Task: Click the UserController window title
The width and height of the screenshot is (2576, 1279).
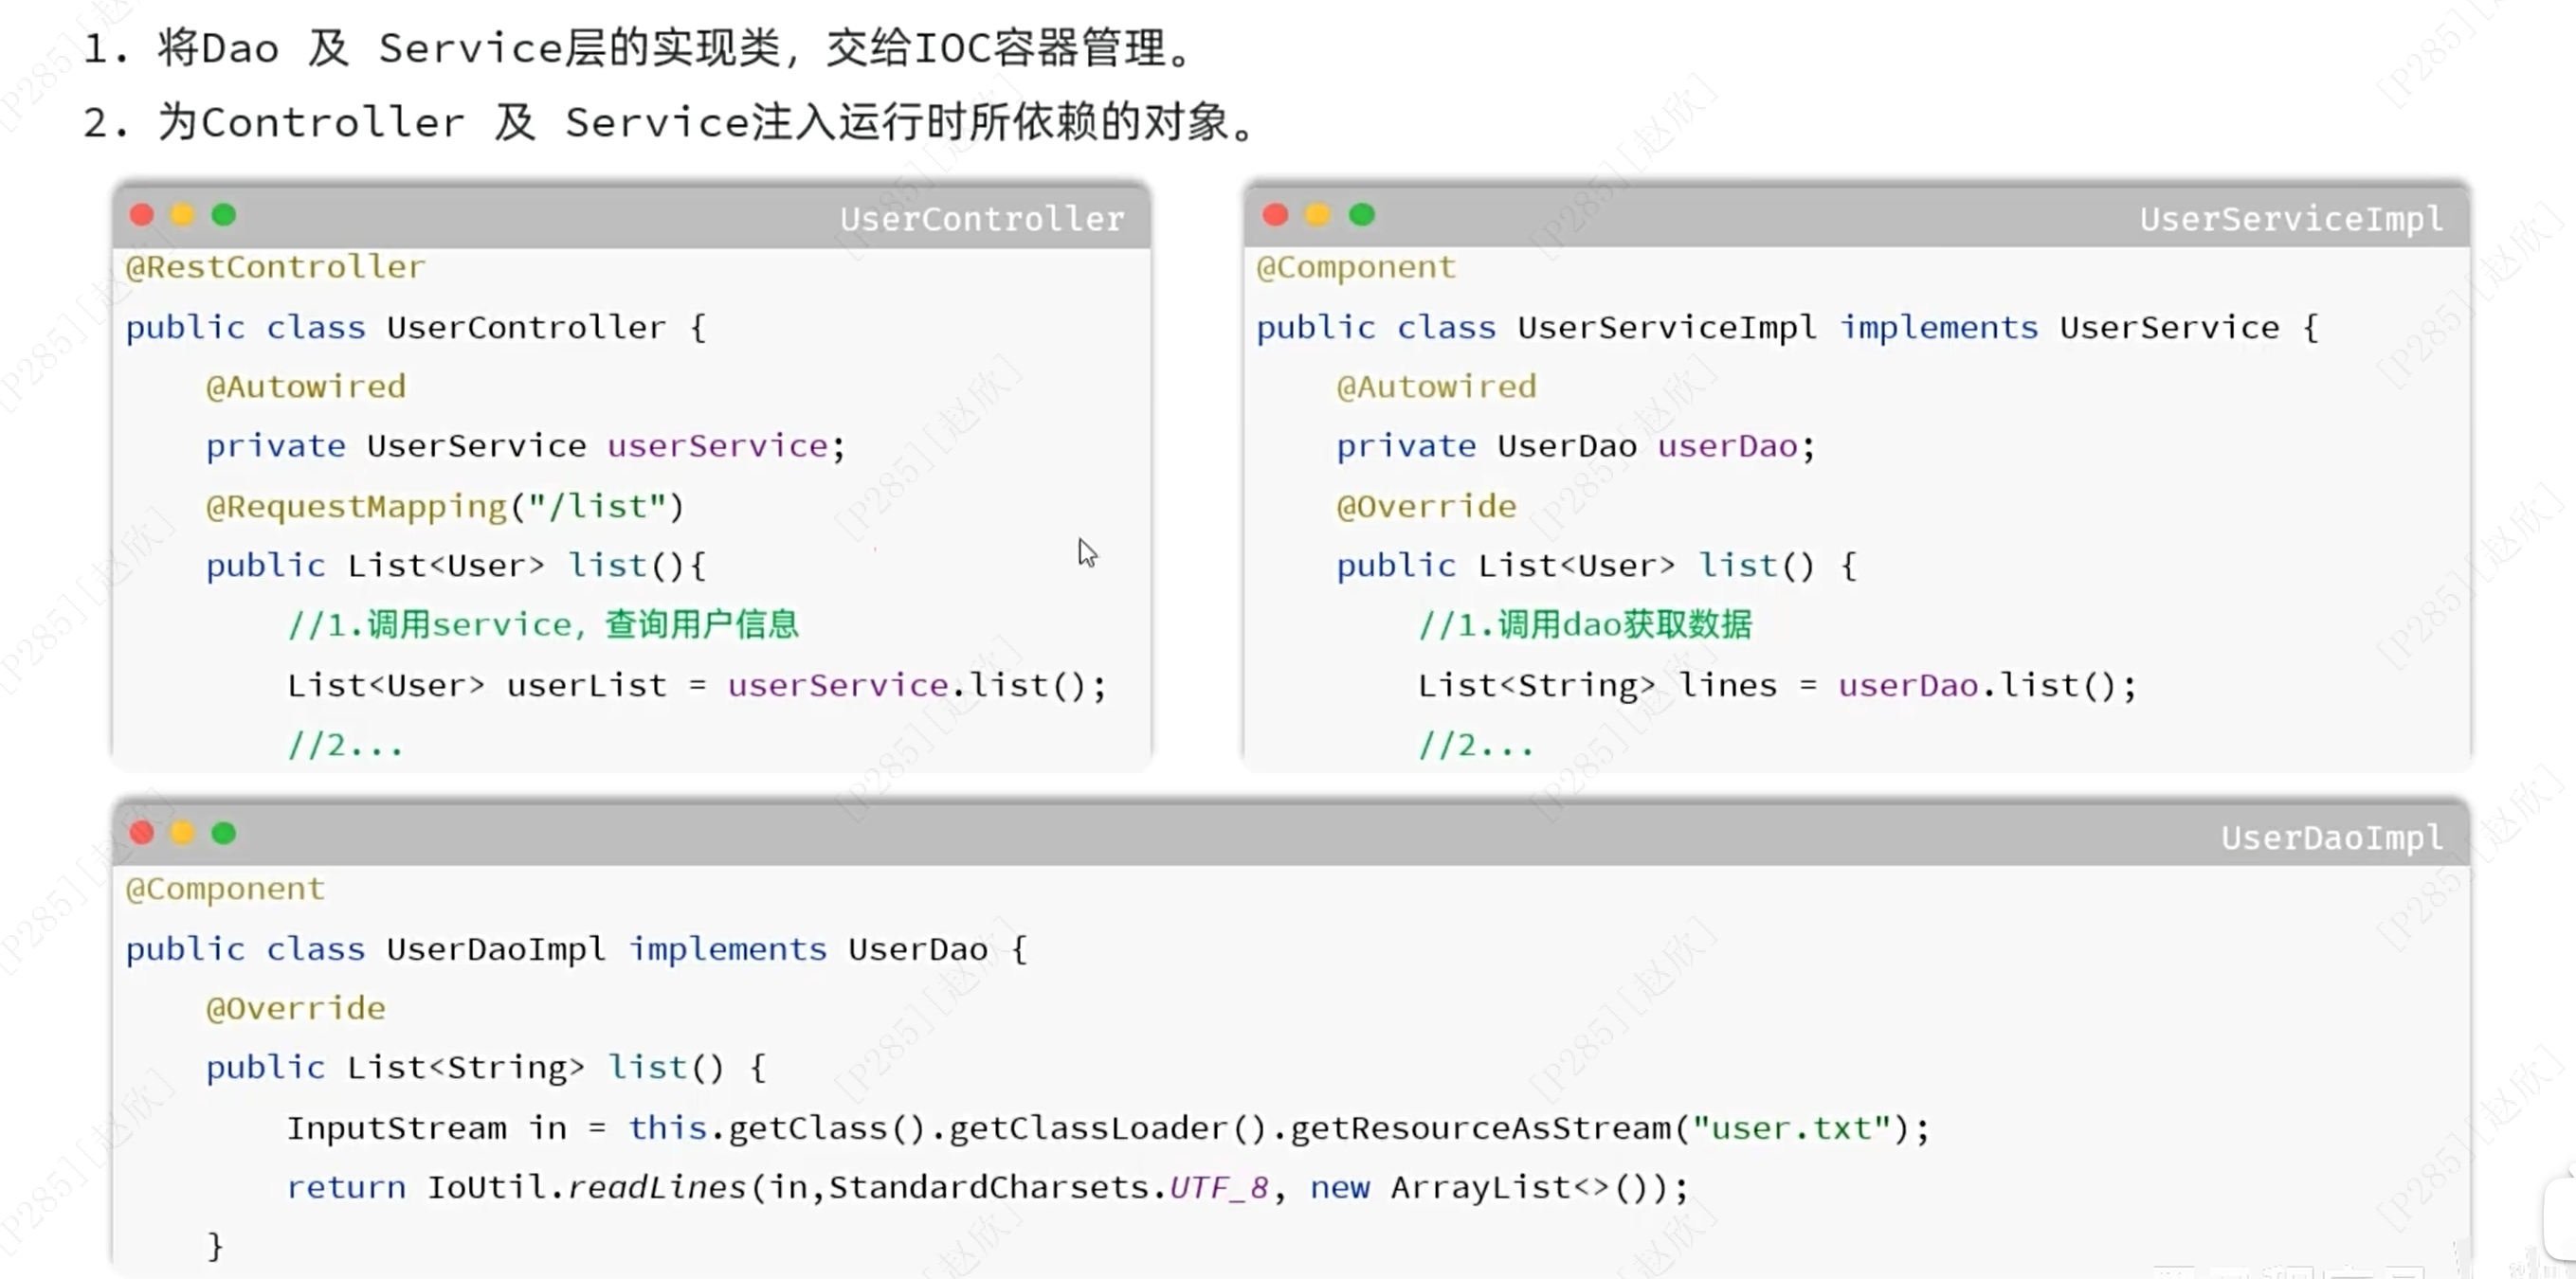Action: point(982,219)
